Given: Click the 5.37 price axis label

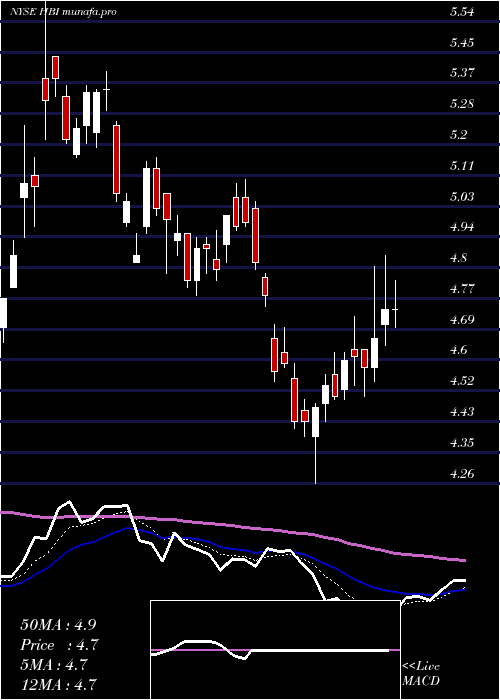Looking at the screenshot, I should click(462, 73).
